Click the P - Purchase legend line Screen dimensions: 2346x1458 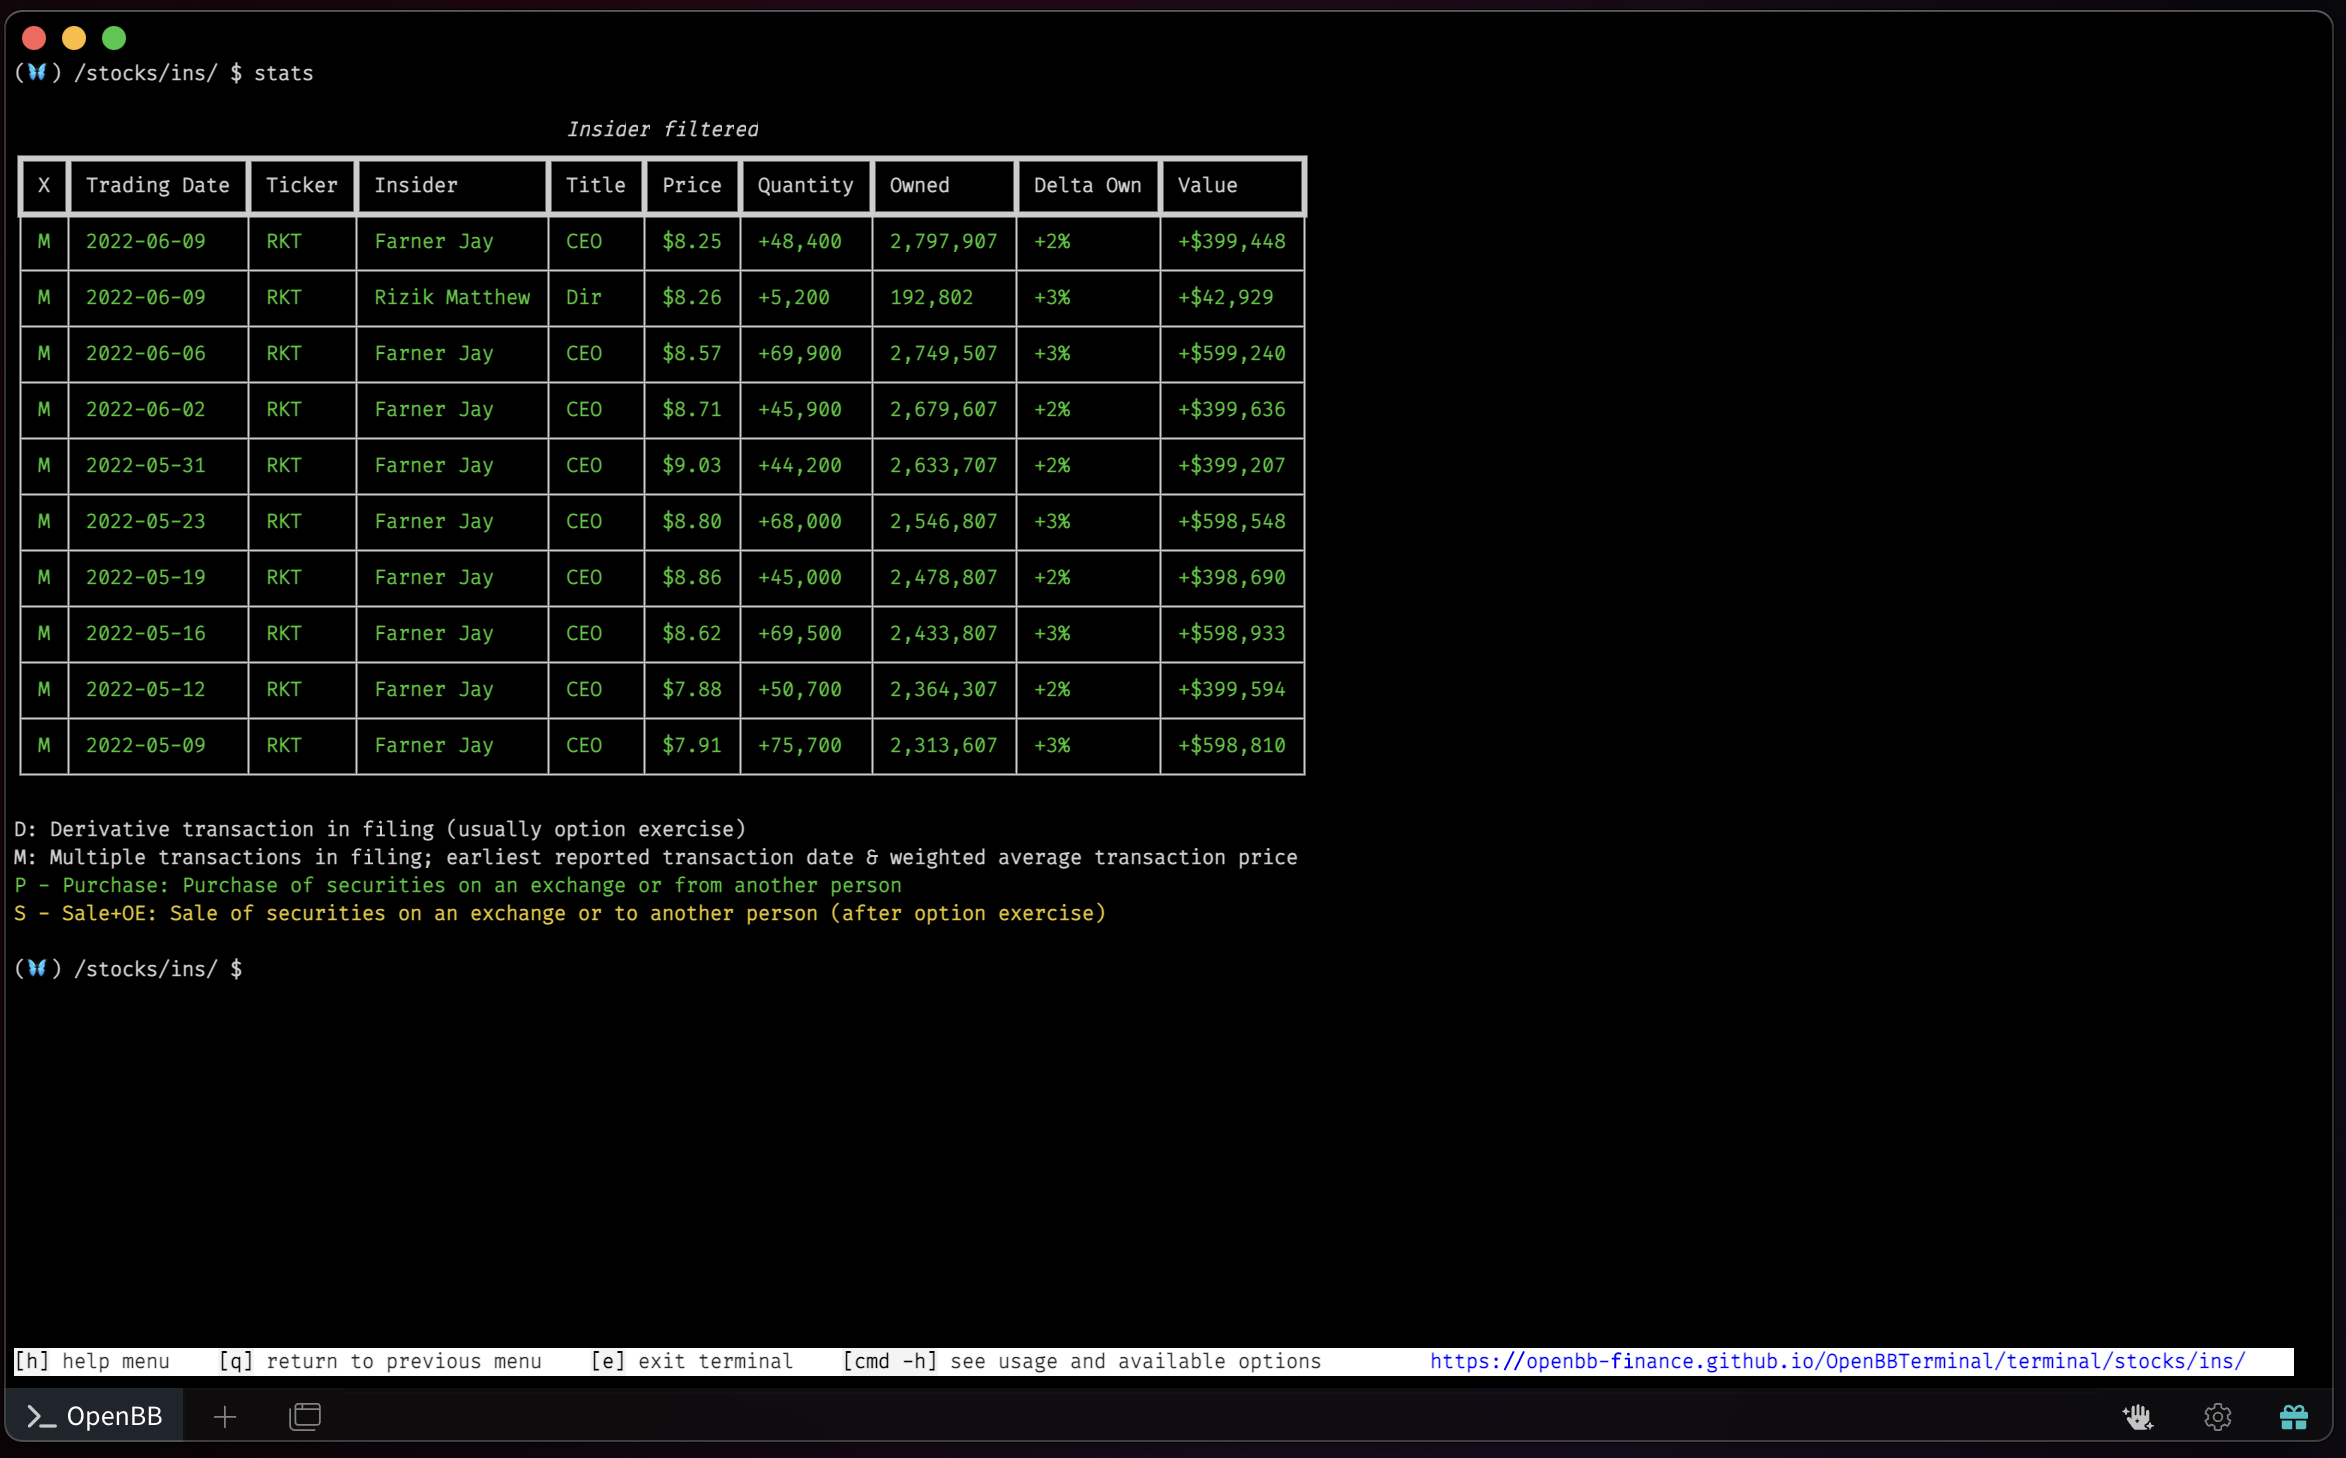pos(458,885)
